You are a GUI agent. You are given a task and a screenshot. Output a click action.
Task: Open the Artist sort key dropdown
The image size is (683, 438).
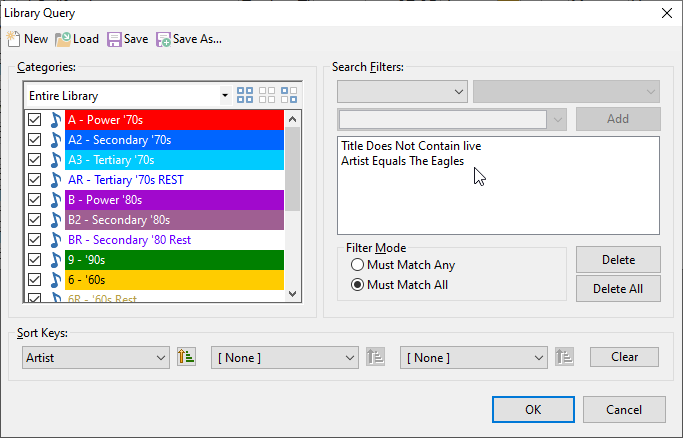162,357
